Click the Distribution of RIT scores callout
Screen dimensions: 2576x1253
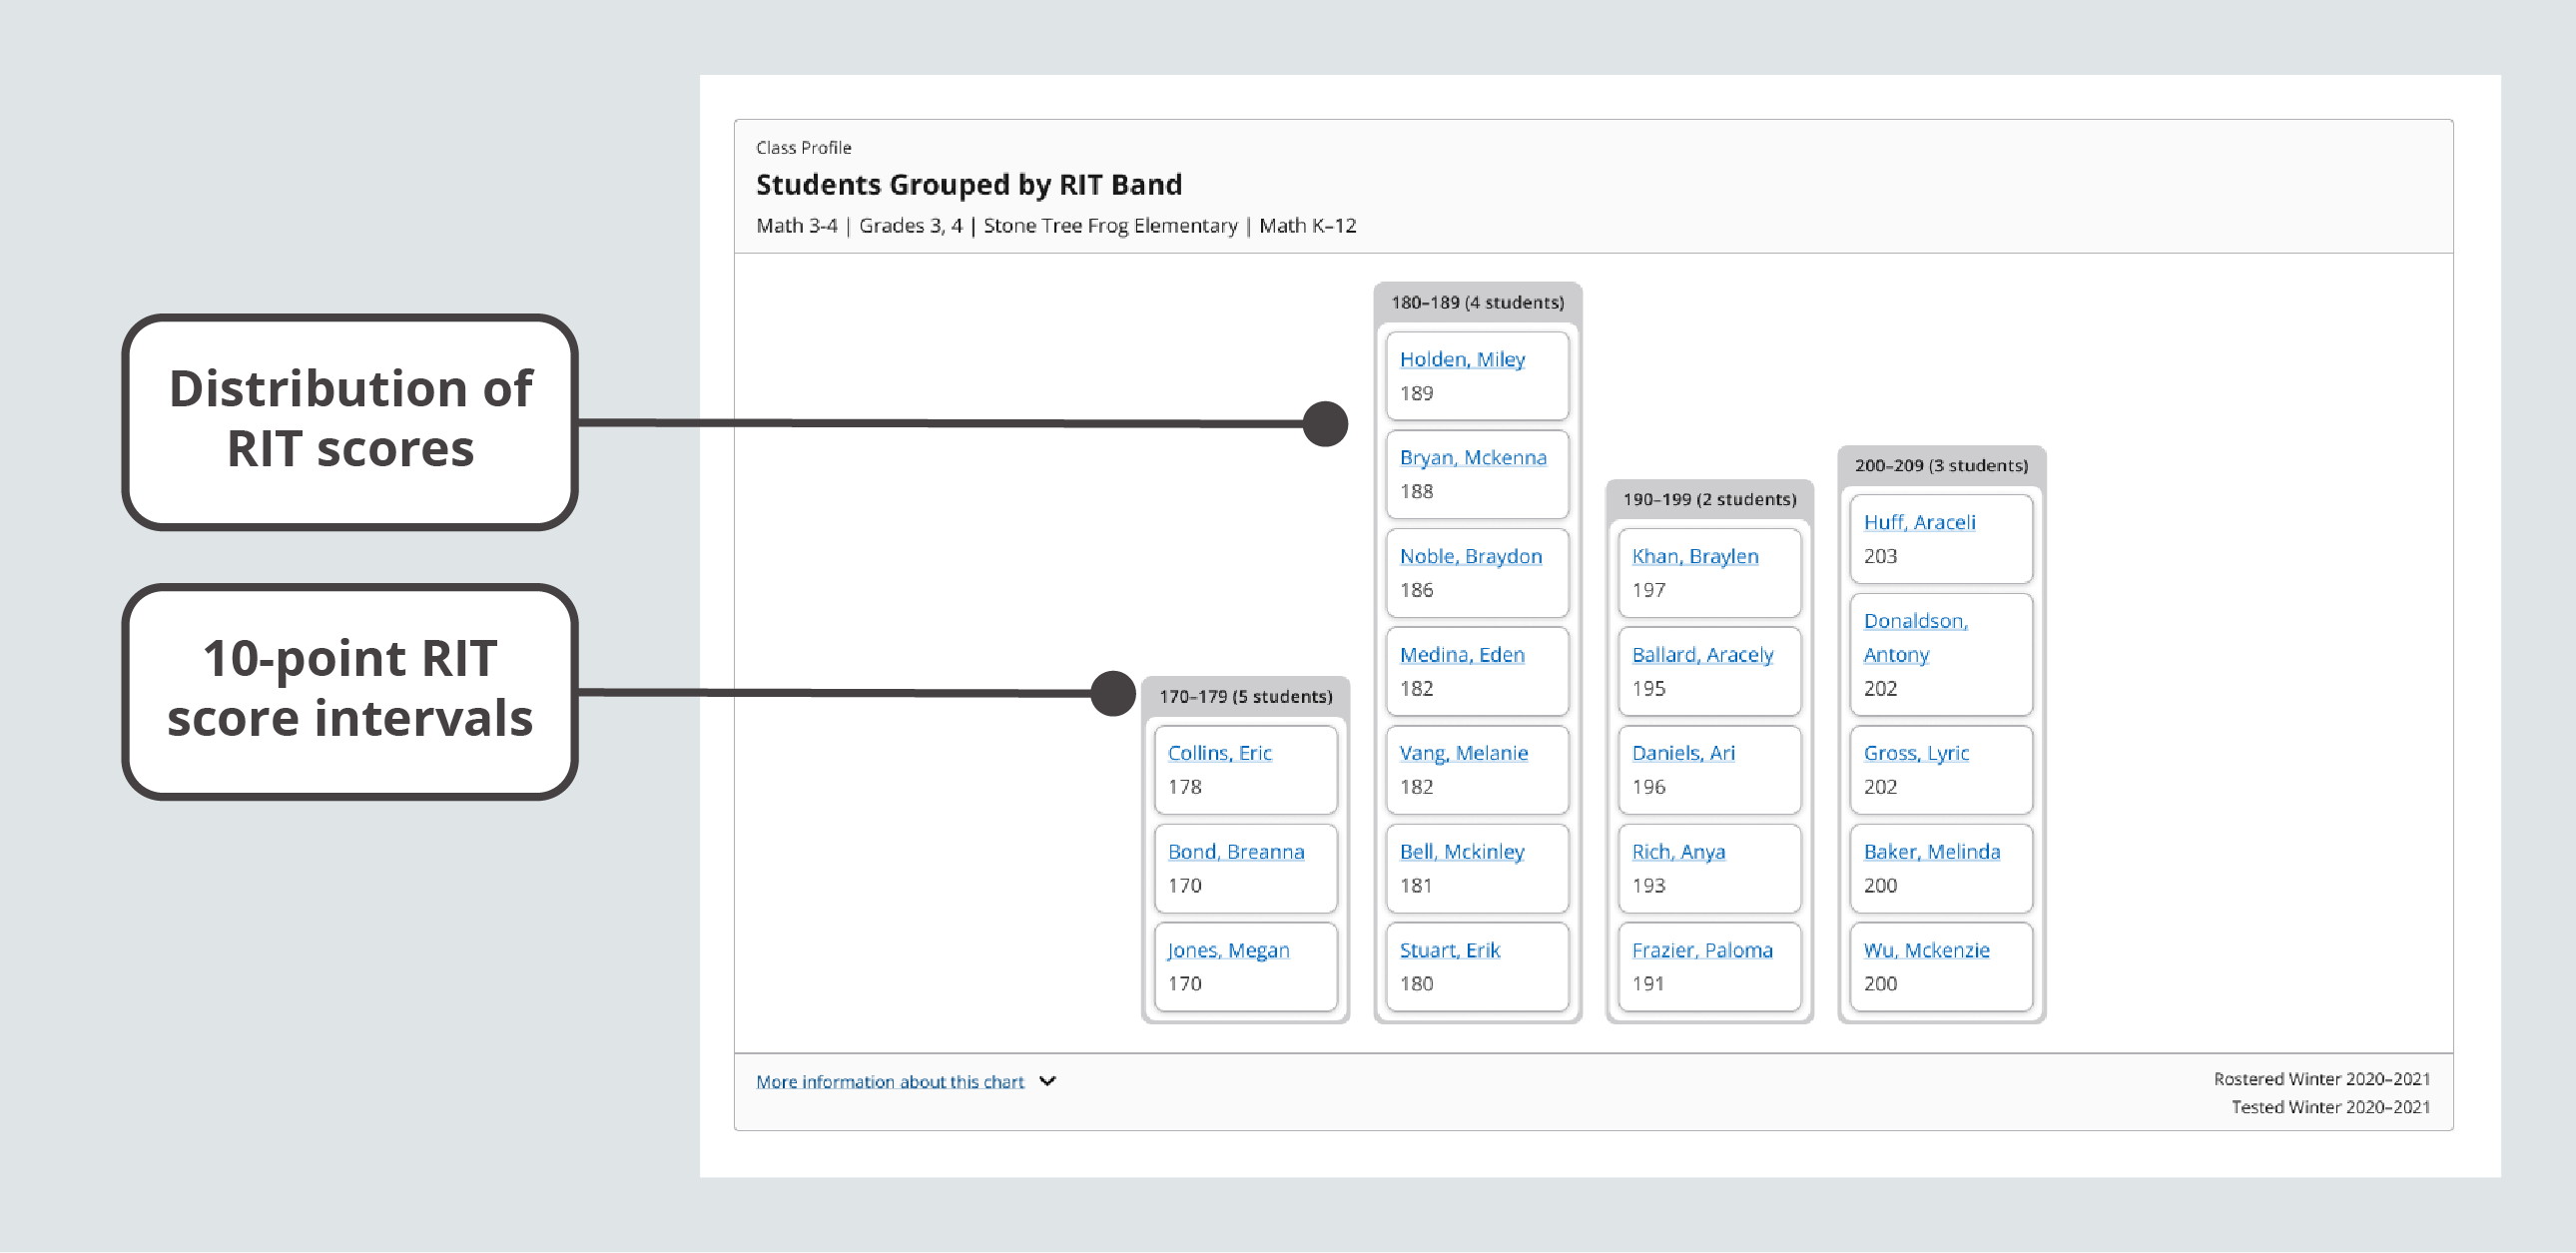(x=350, y=420)
